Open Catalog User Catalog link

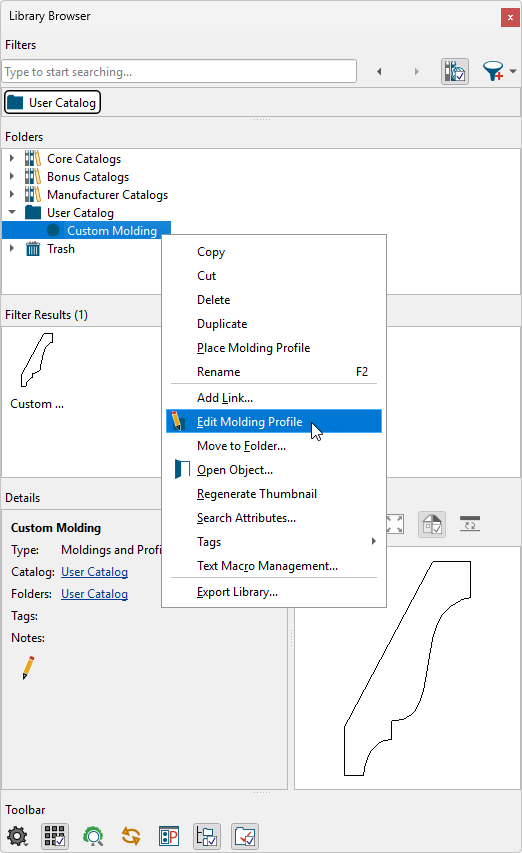tap(94, 572)
